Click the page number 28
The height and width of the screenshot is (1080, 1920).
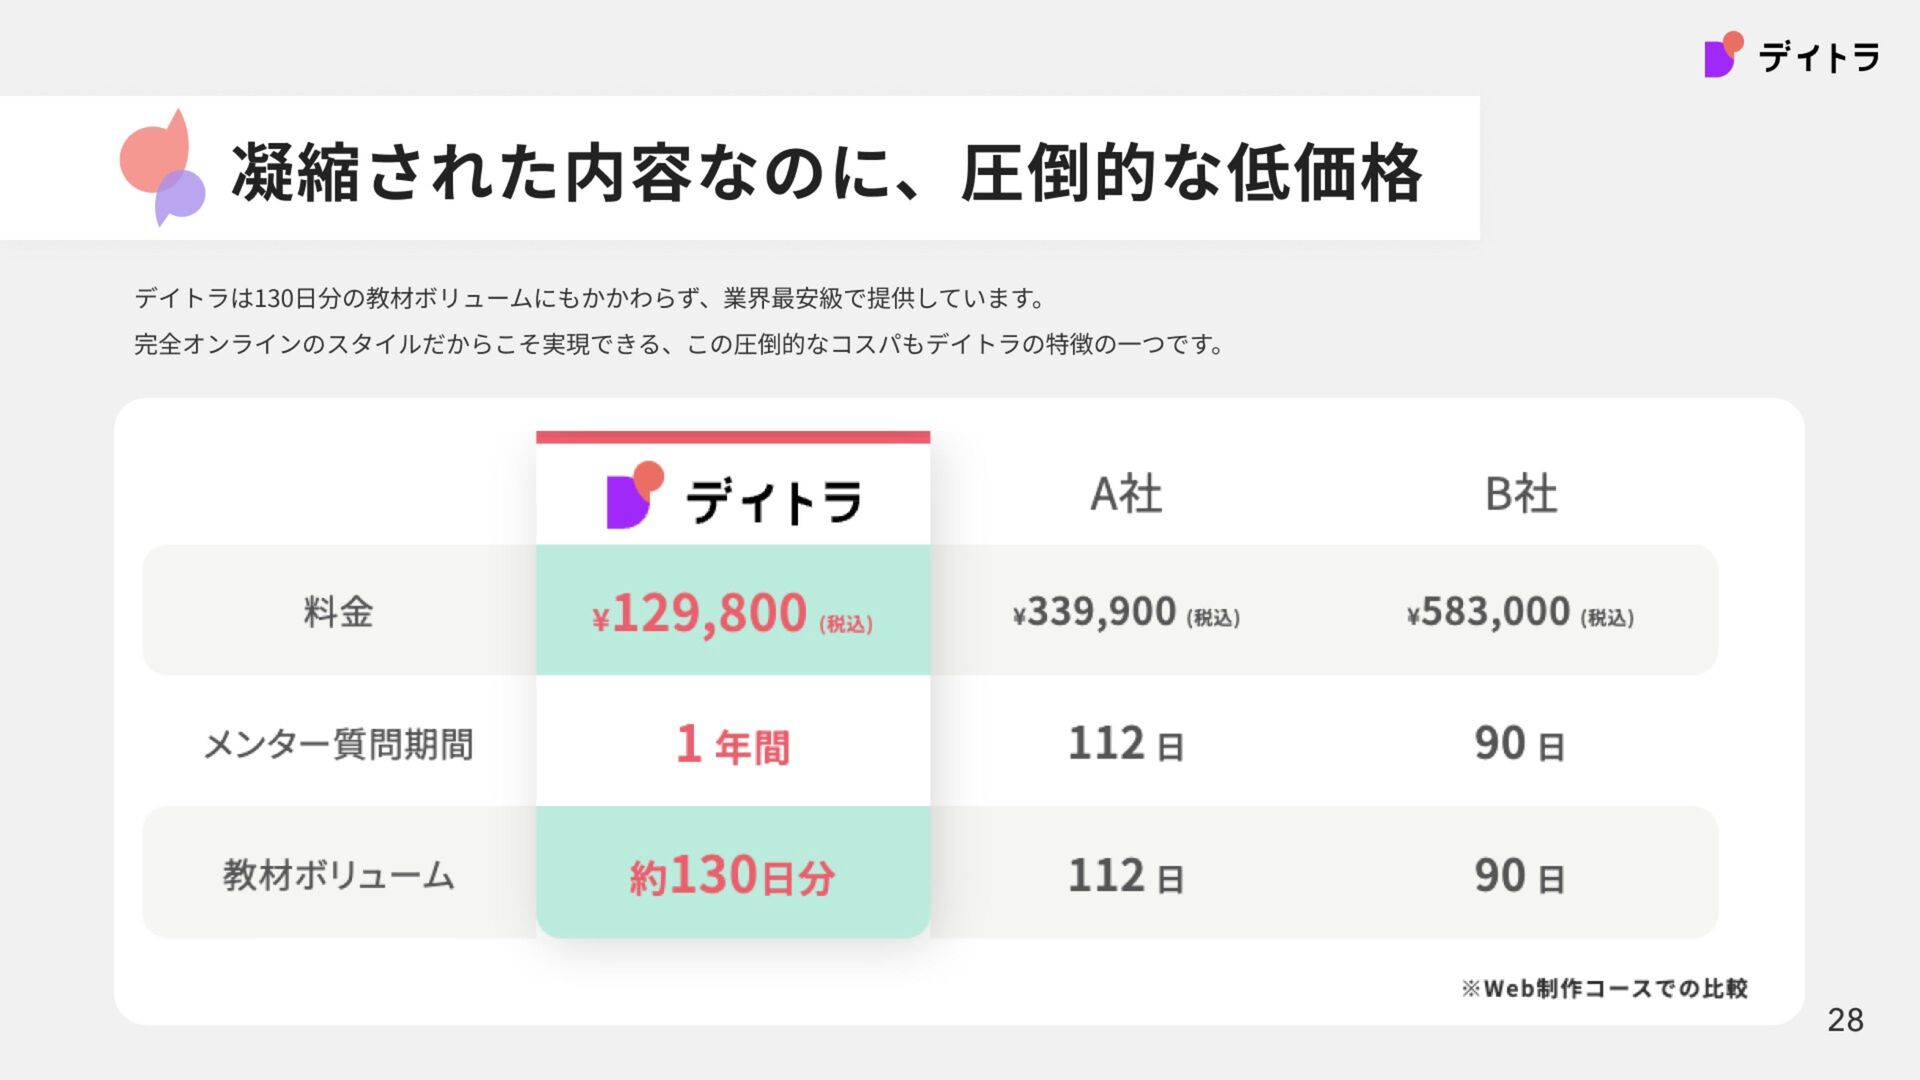pos(1845,1019)
